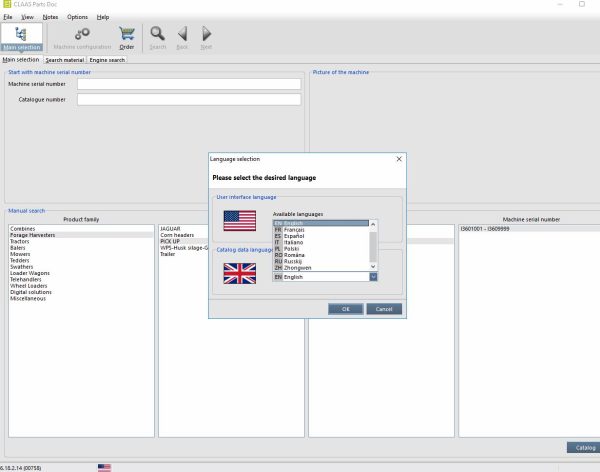This screenshot has width=600, height=472.
Task: Maximize the CLAAS Parts Doc window
Action: point(582,4)
